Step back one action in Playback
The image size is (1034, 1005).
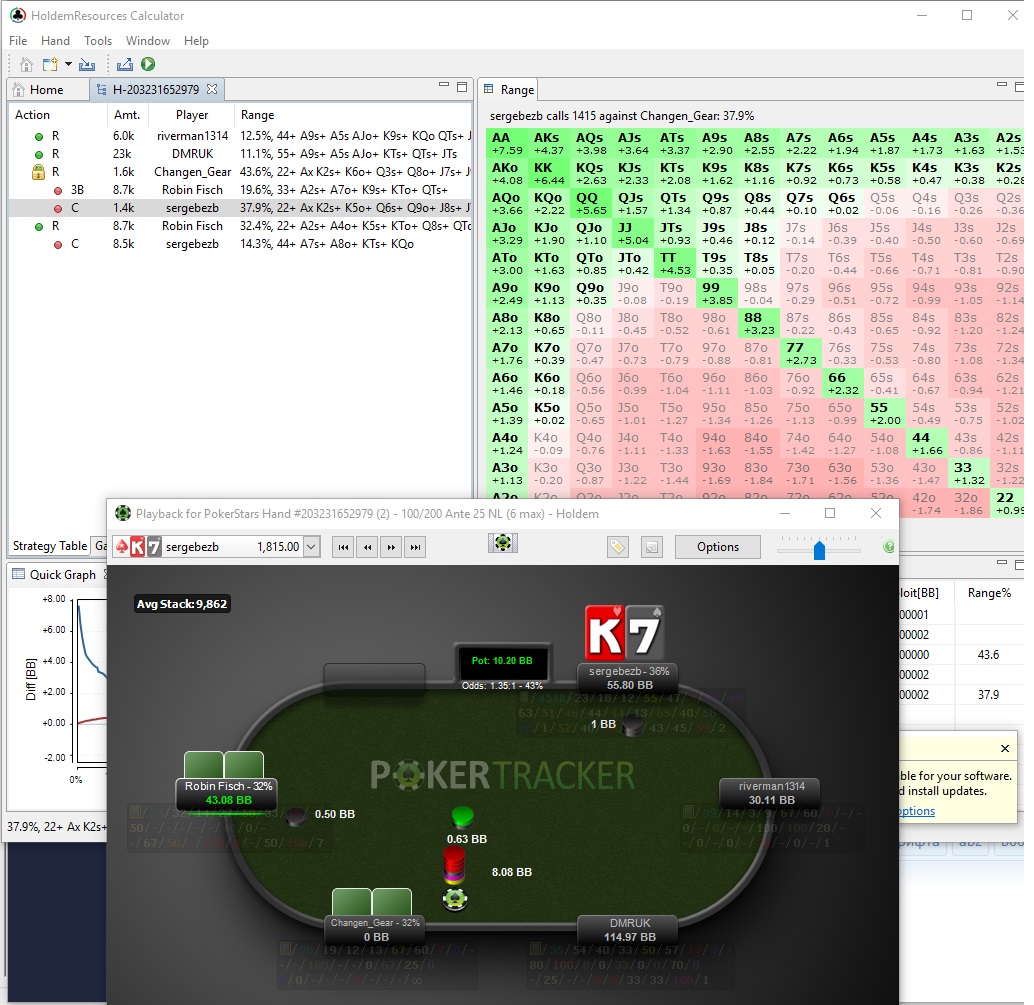[x=367, y=547]
